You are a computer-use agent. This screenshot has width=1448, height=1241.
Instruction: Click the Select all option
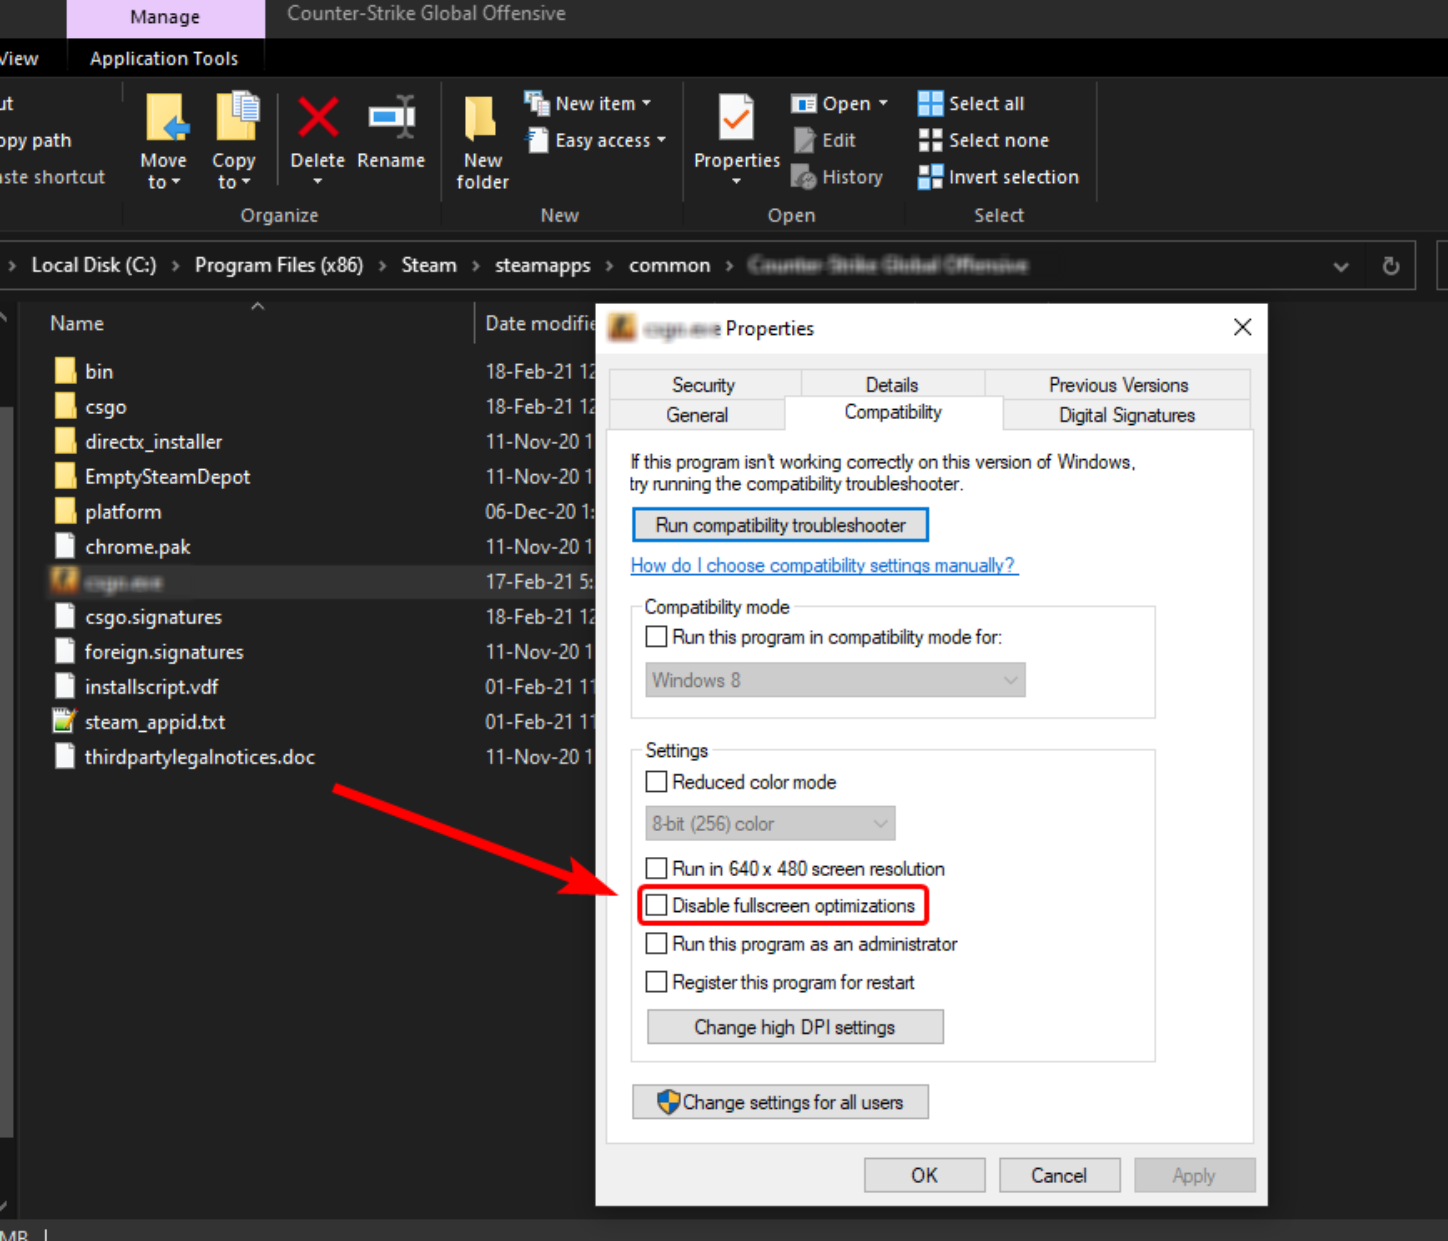pyautogui.click(x=971, y=103)
